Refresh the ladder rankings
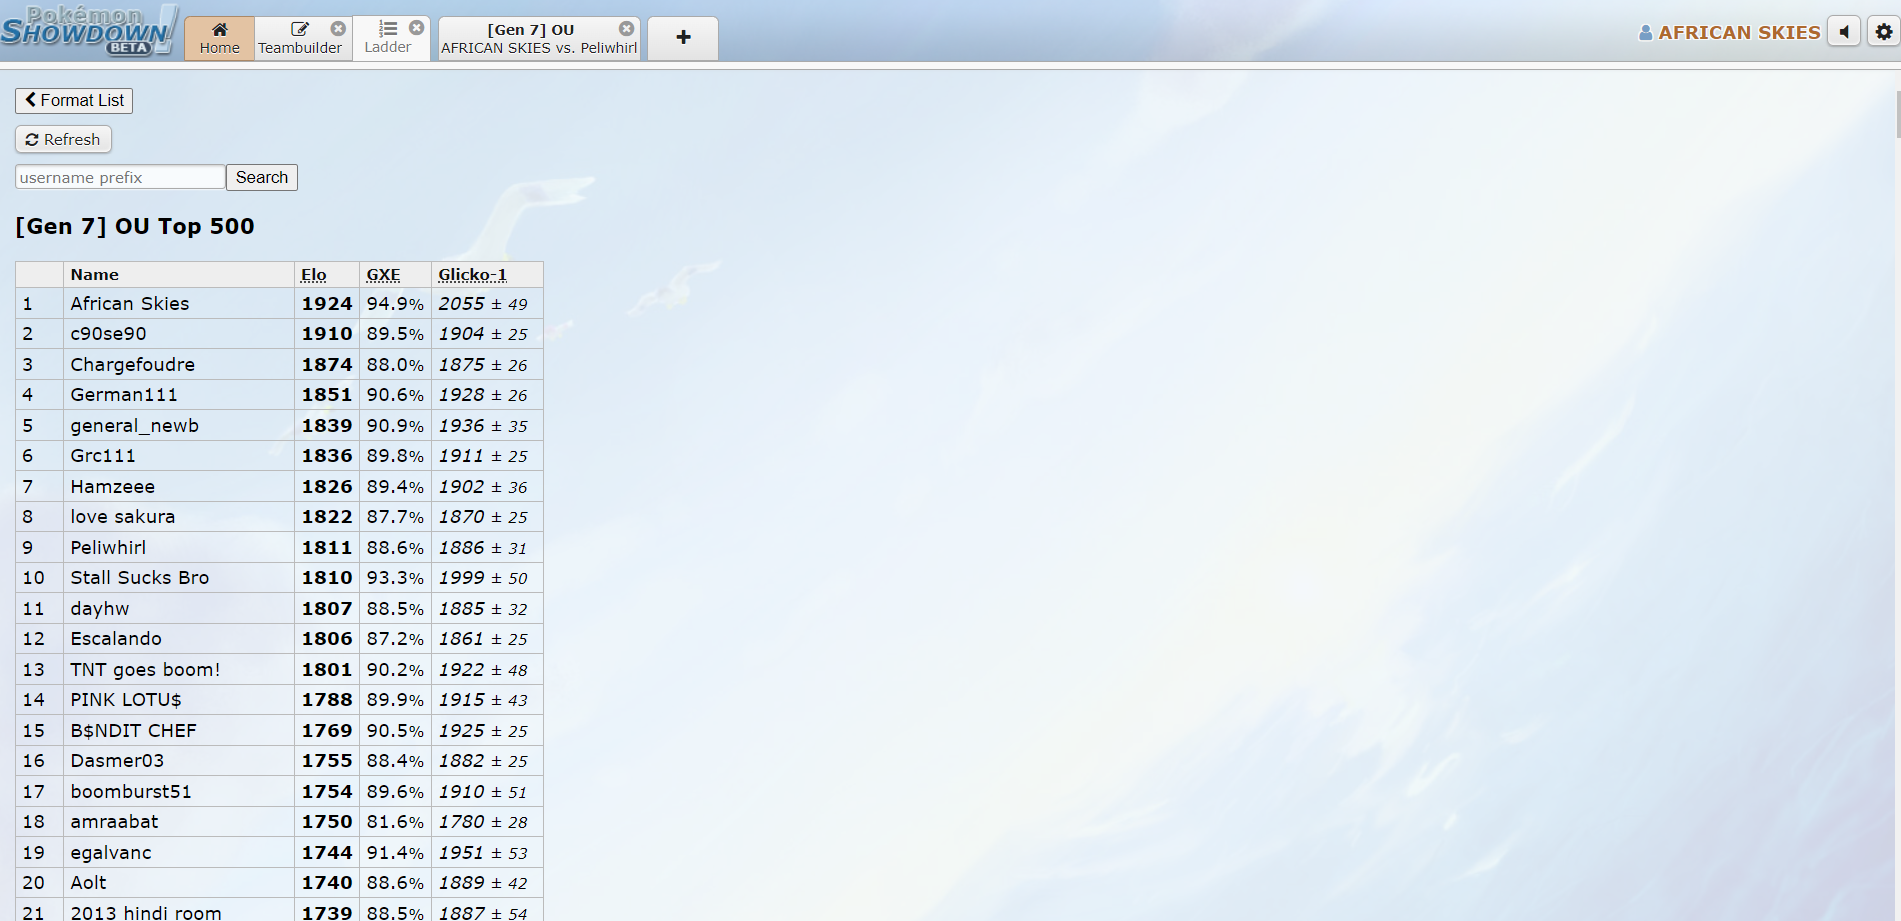The height and width of the screenshot is (921, 1901). point(63,139)
